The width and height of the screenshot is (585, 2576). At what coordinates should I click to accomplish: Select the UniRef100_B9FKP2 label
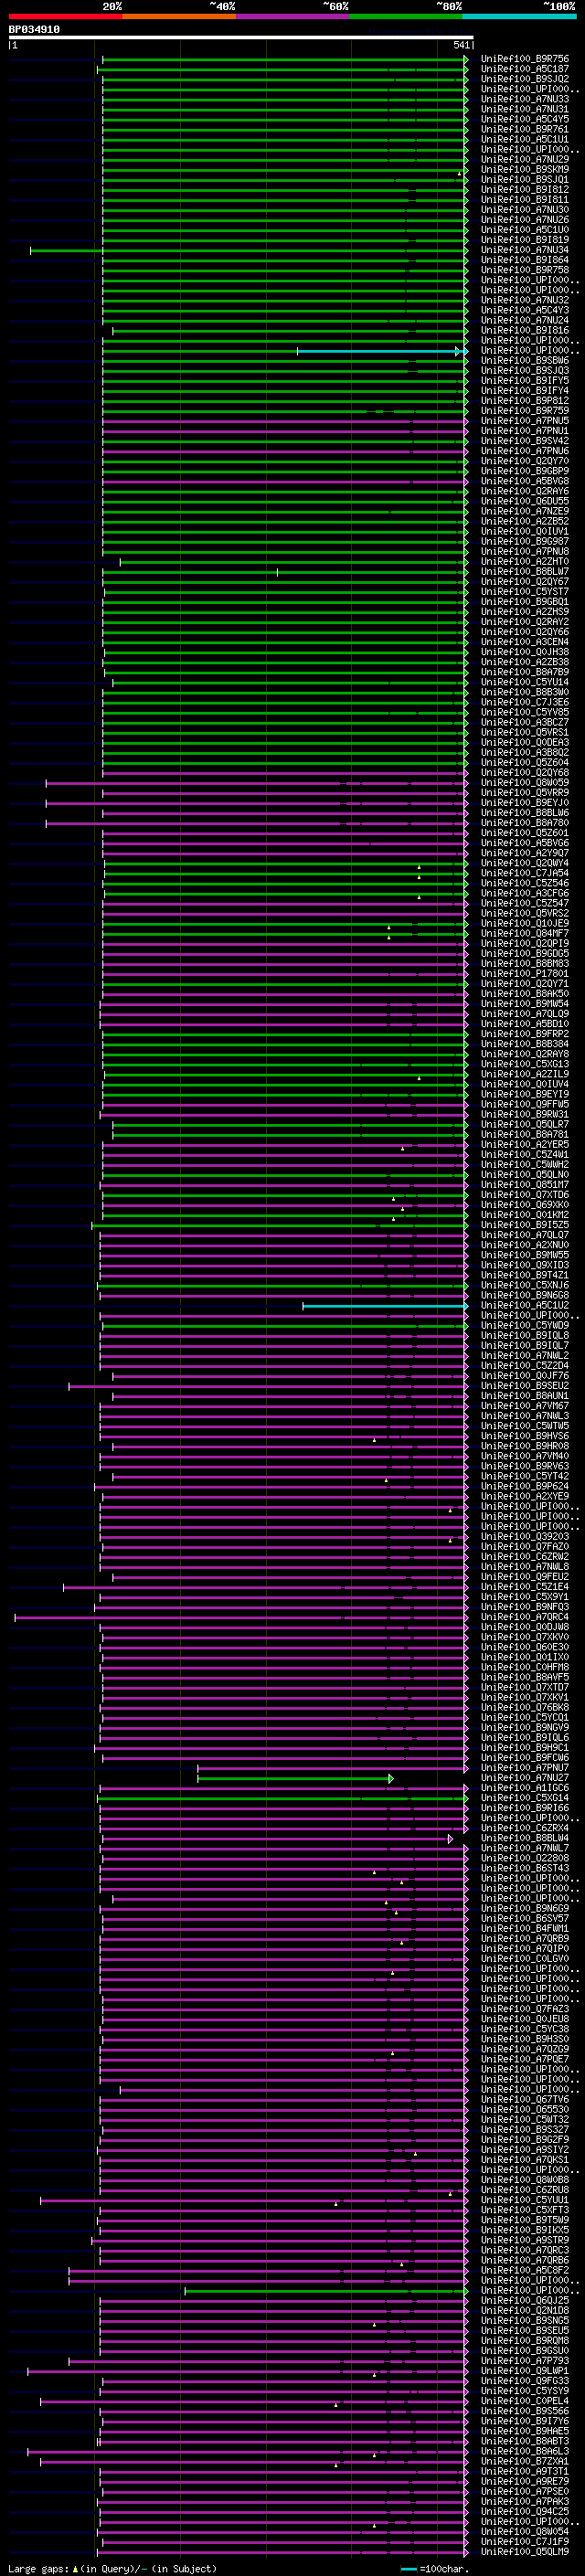tap(525, 1033)
